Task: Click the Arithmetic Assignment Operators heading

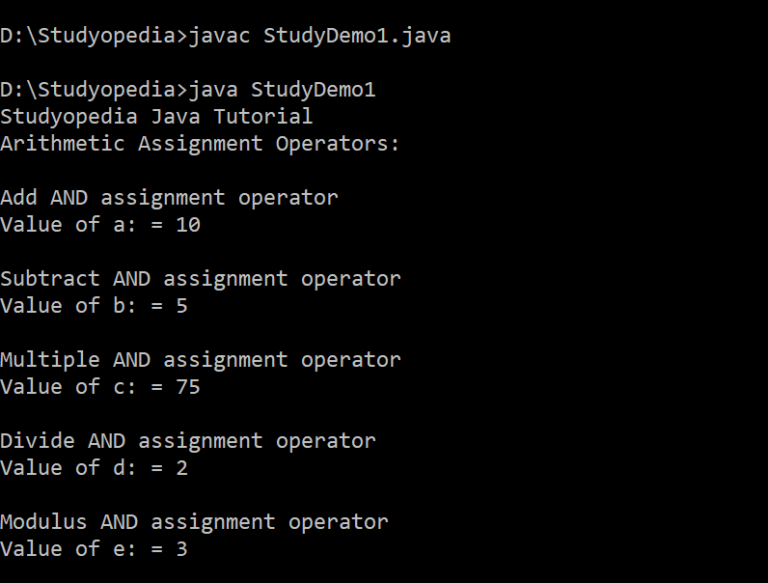Action: [200, 144]
